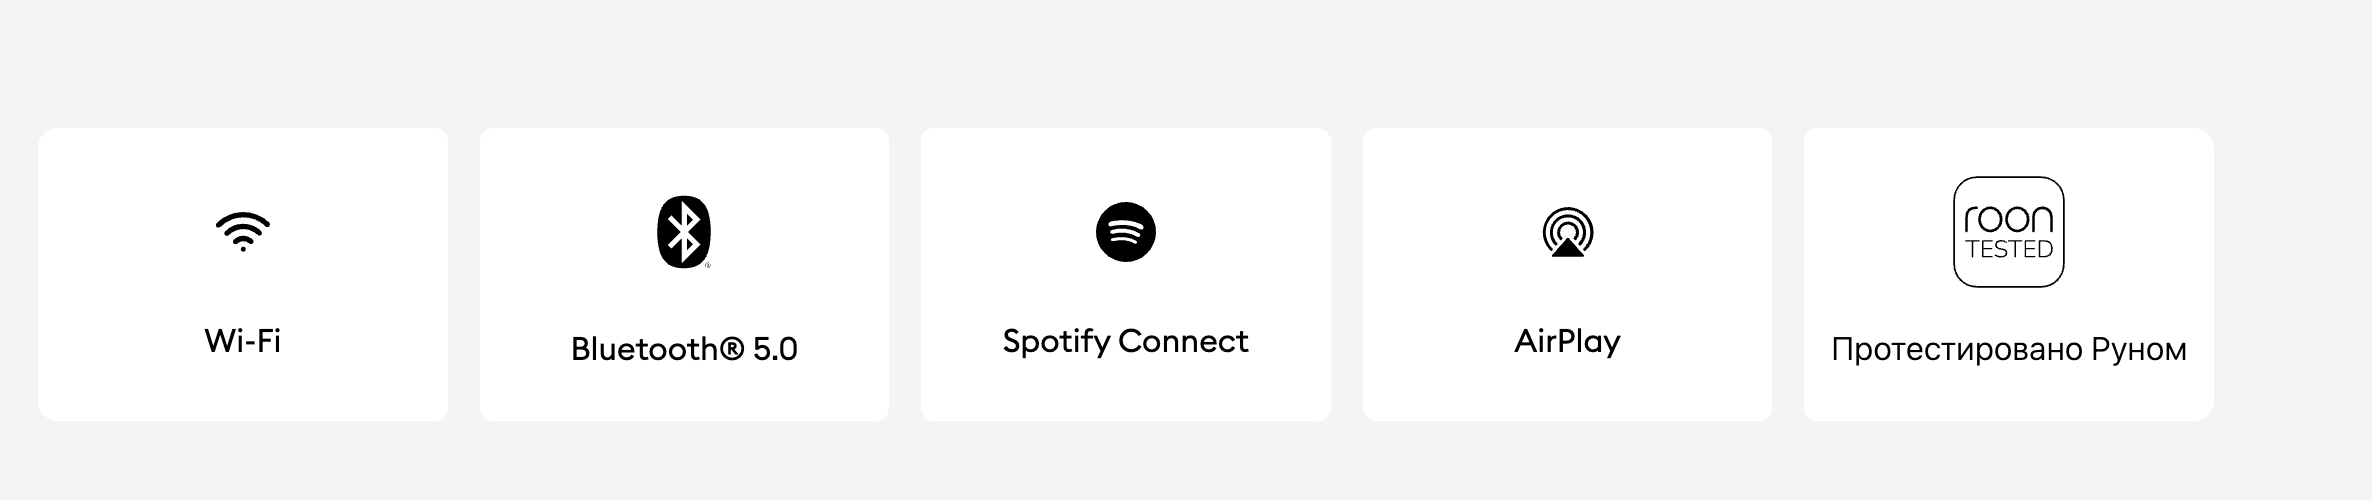The height and width of the screenshot is (500, 2372).
Task: Click the Wi-Fi signal icon
Action: pos(243,231)
